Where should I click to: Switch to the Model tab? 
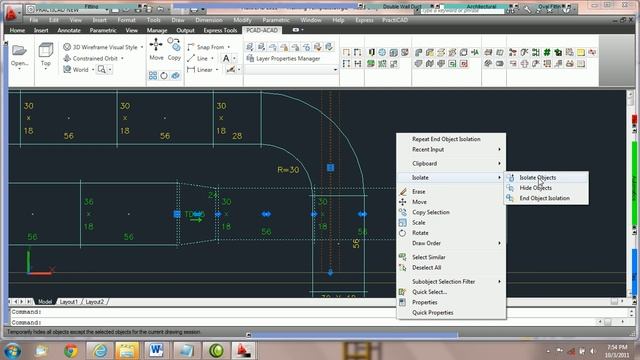click(45, 302)
